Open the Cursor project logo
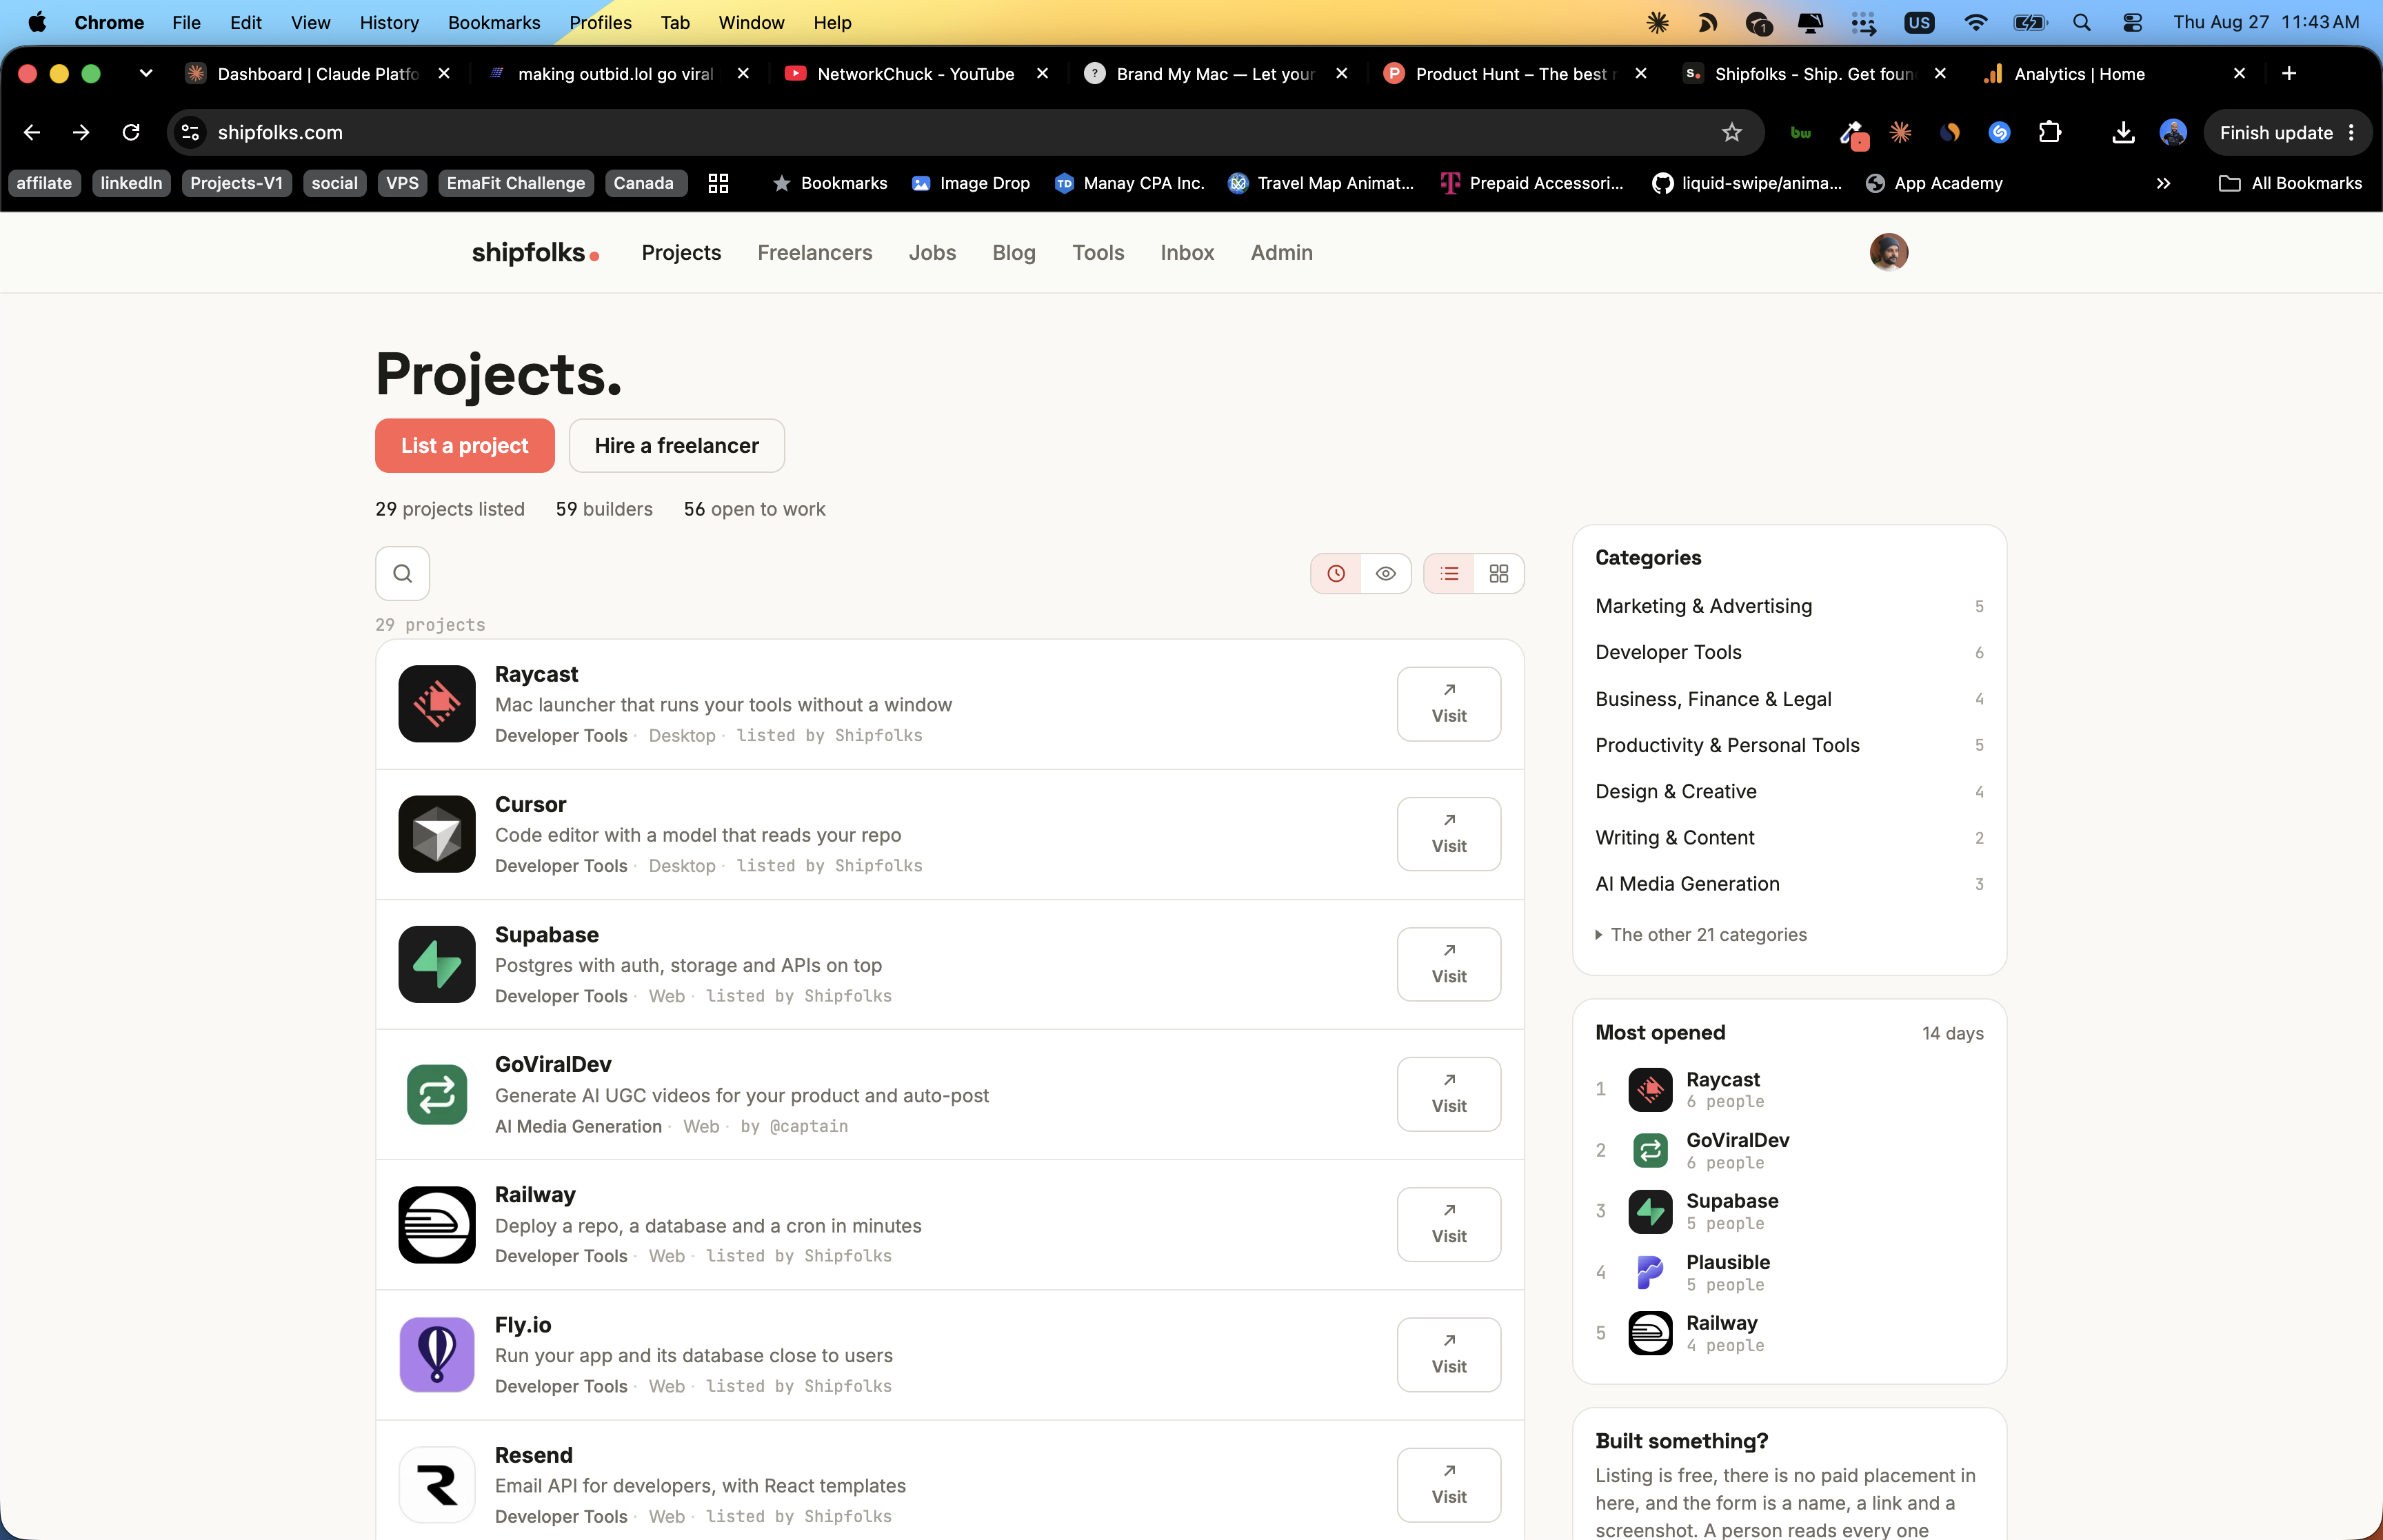This screenshot has height=1540, width=2383. click(x=437, y=833)
